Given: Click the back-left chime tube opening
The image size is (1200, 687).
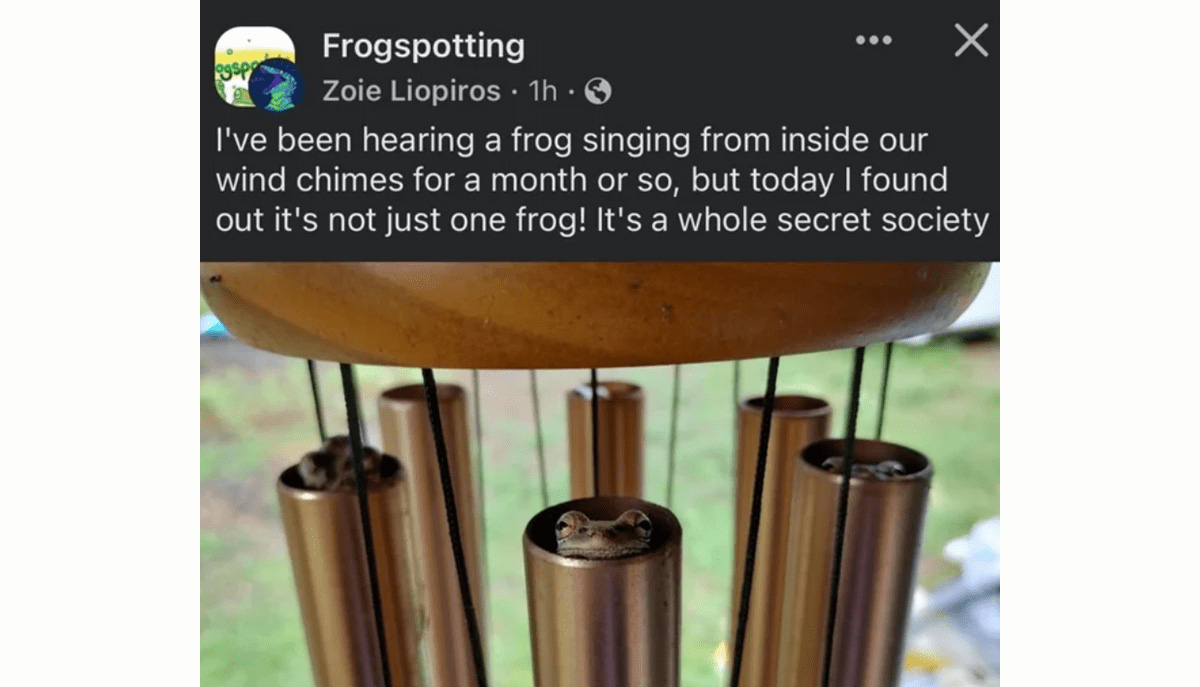Looking at the screenshot, I should (x=421, y=393).
